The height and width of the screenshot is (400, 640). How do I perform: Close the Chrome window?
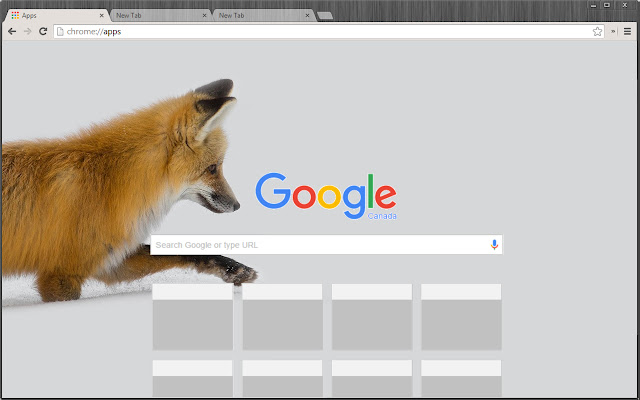coord(625,5)
